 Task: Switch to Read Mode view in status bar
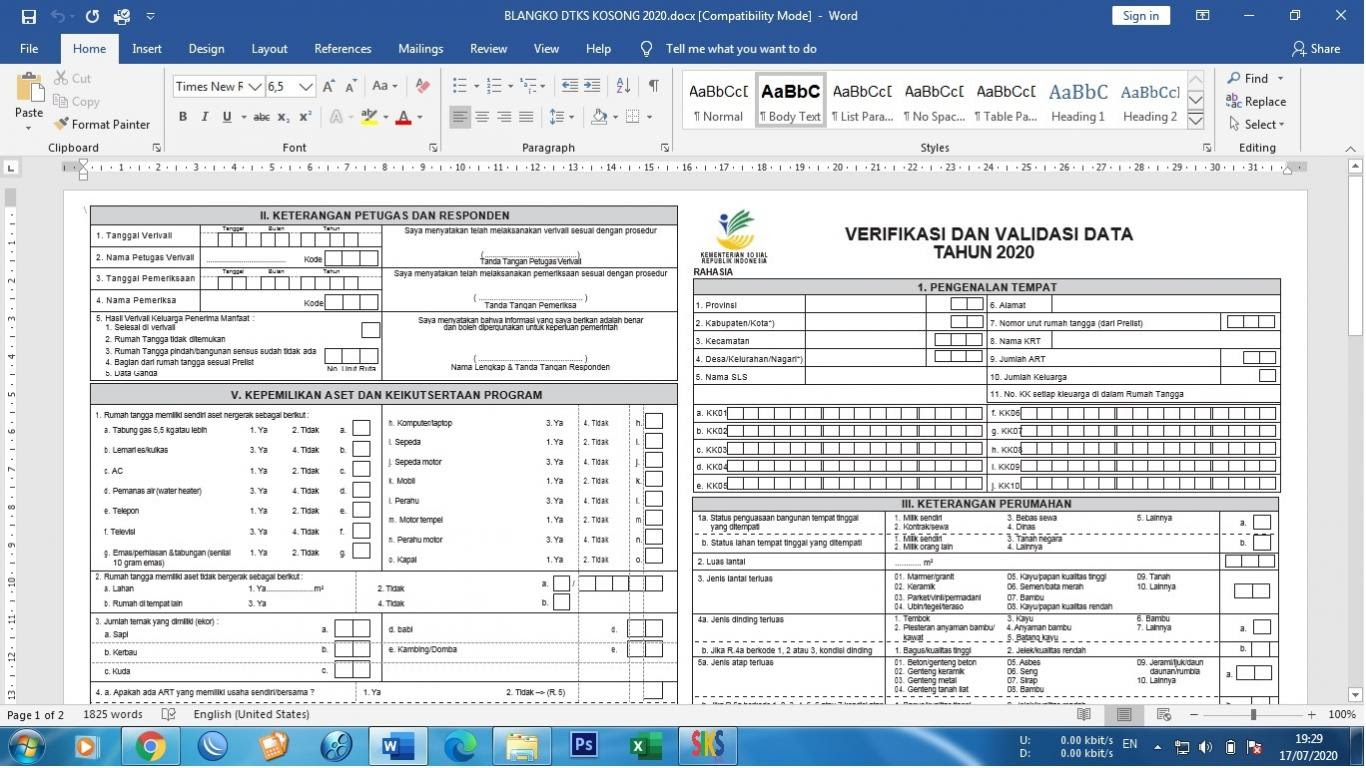point(1084,715)
